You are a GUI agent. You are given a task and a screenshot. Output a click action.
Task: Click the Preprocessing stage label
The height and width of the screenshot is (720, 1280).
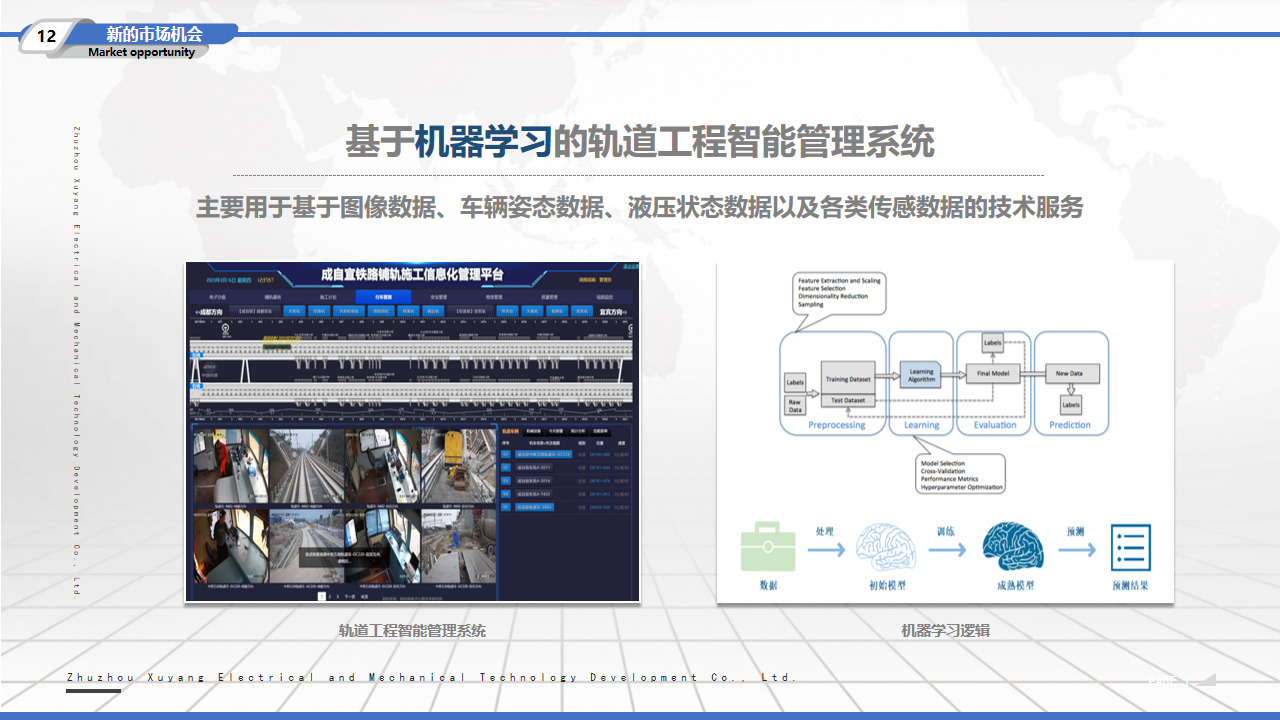836,425
